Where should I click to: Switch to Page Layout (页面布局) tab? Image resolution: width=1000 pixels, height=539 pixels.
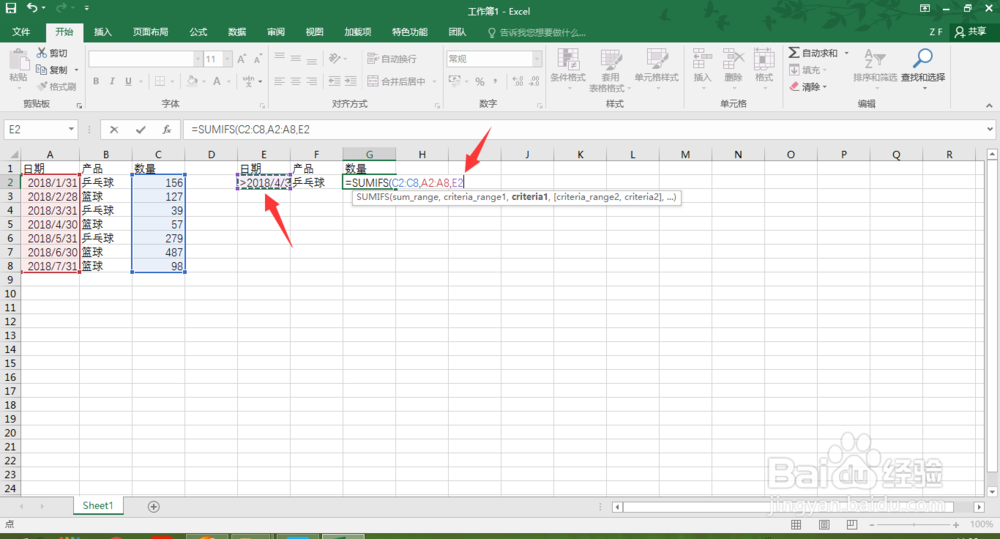point(151,32)
